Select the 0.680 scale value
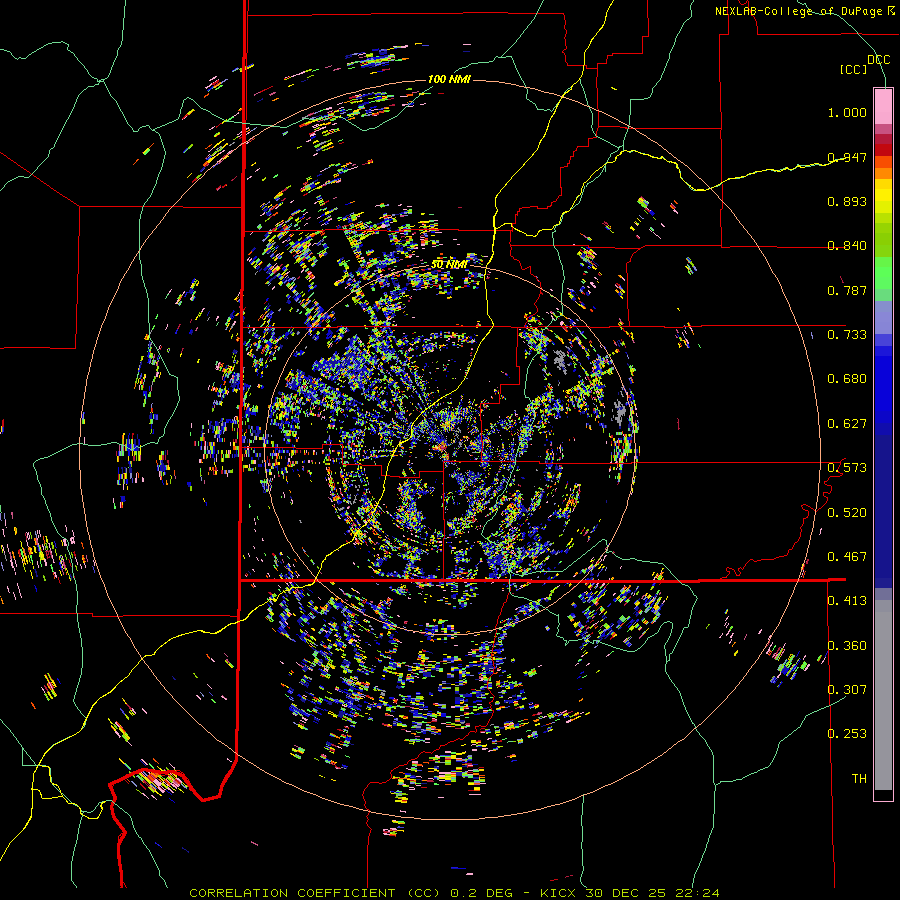Image resolution: width=900 pixels, height=900 pixels. pos(847,379)
